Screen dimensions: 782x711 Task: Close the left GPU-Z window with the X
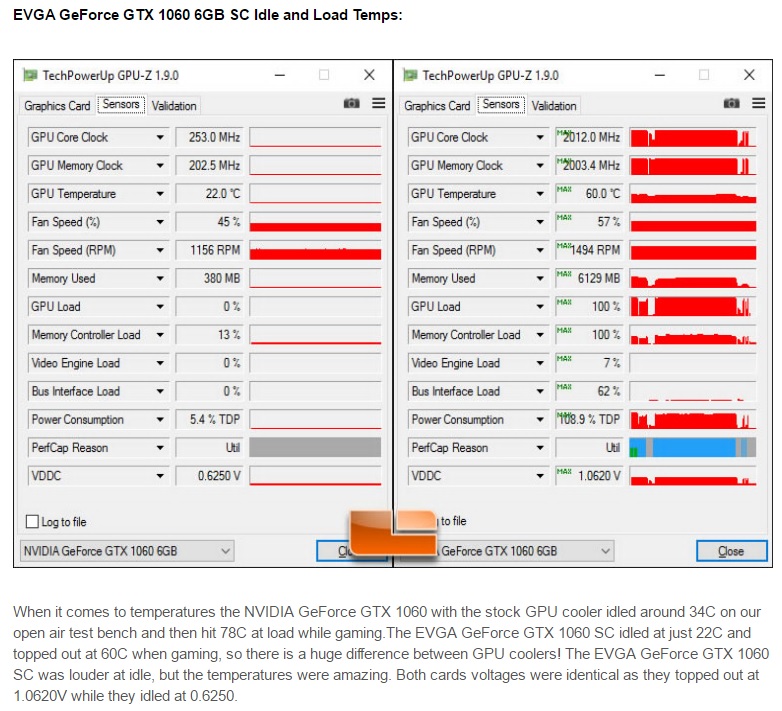click(369, 75)
